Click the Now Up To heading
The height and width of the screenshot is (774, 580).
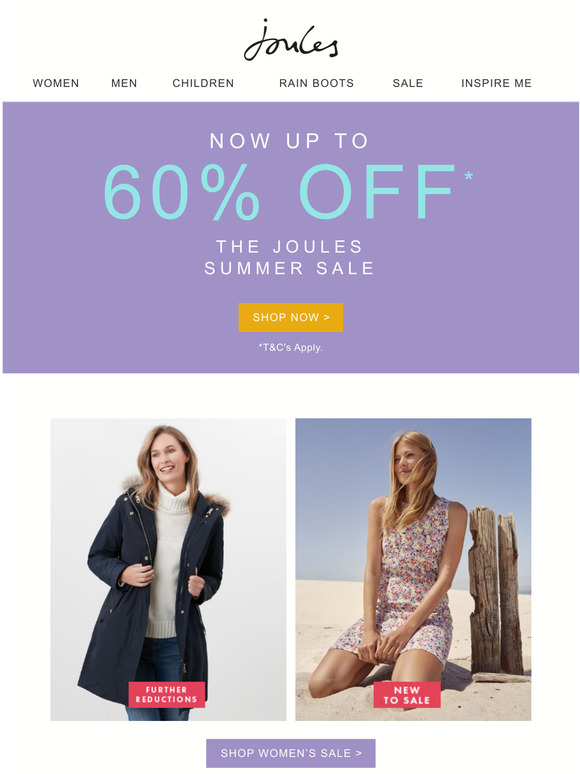(290, 141)
